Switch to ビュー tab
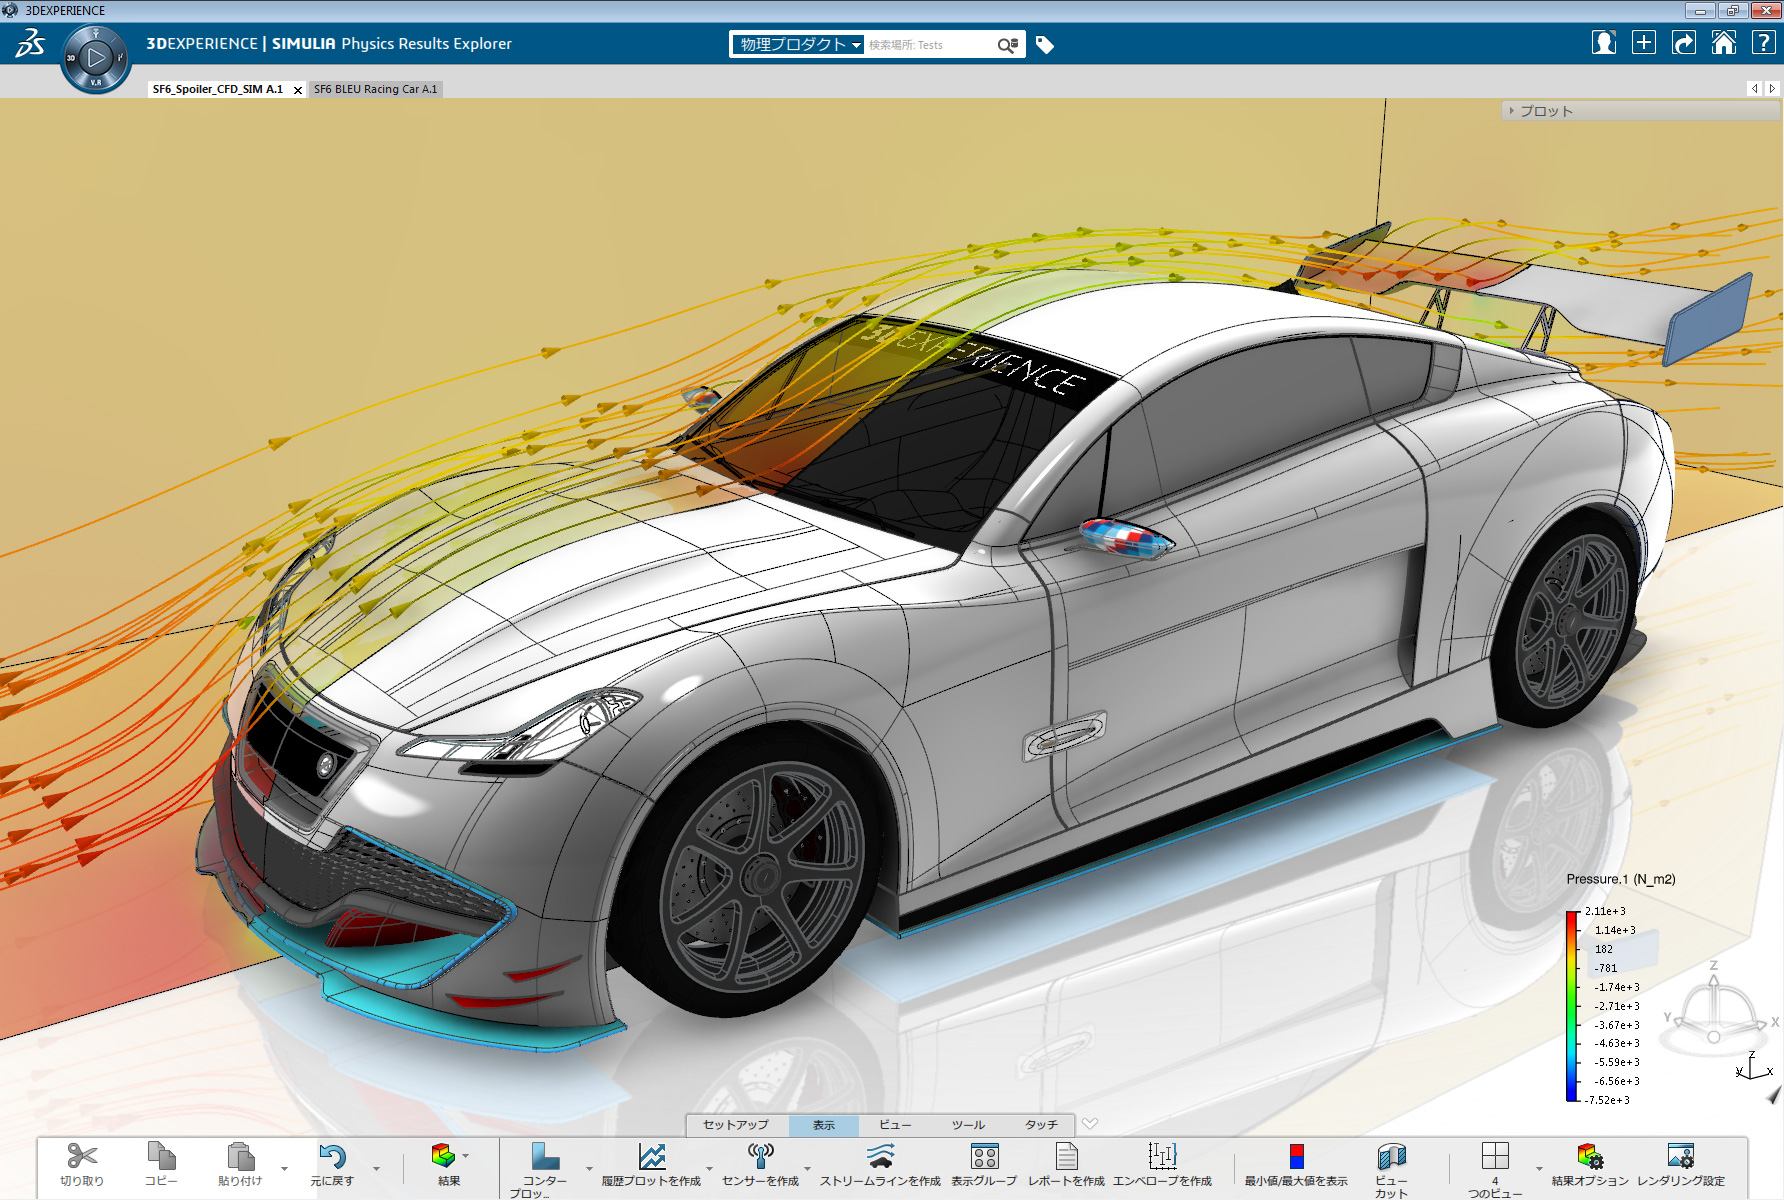The image size is (1784, 1200). pos(895,1125)
